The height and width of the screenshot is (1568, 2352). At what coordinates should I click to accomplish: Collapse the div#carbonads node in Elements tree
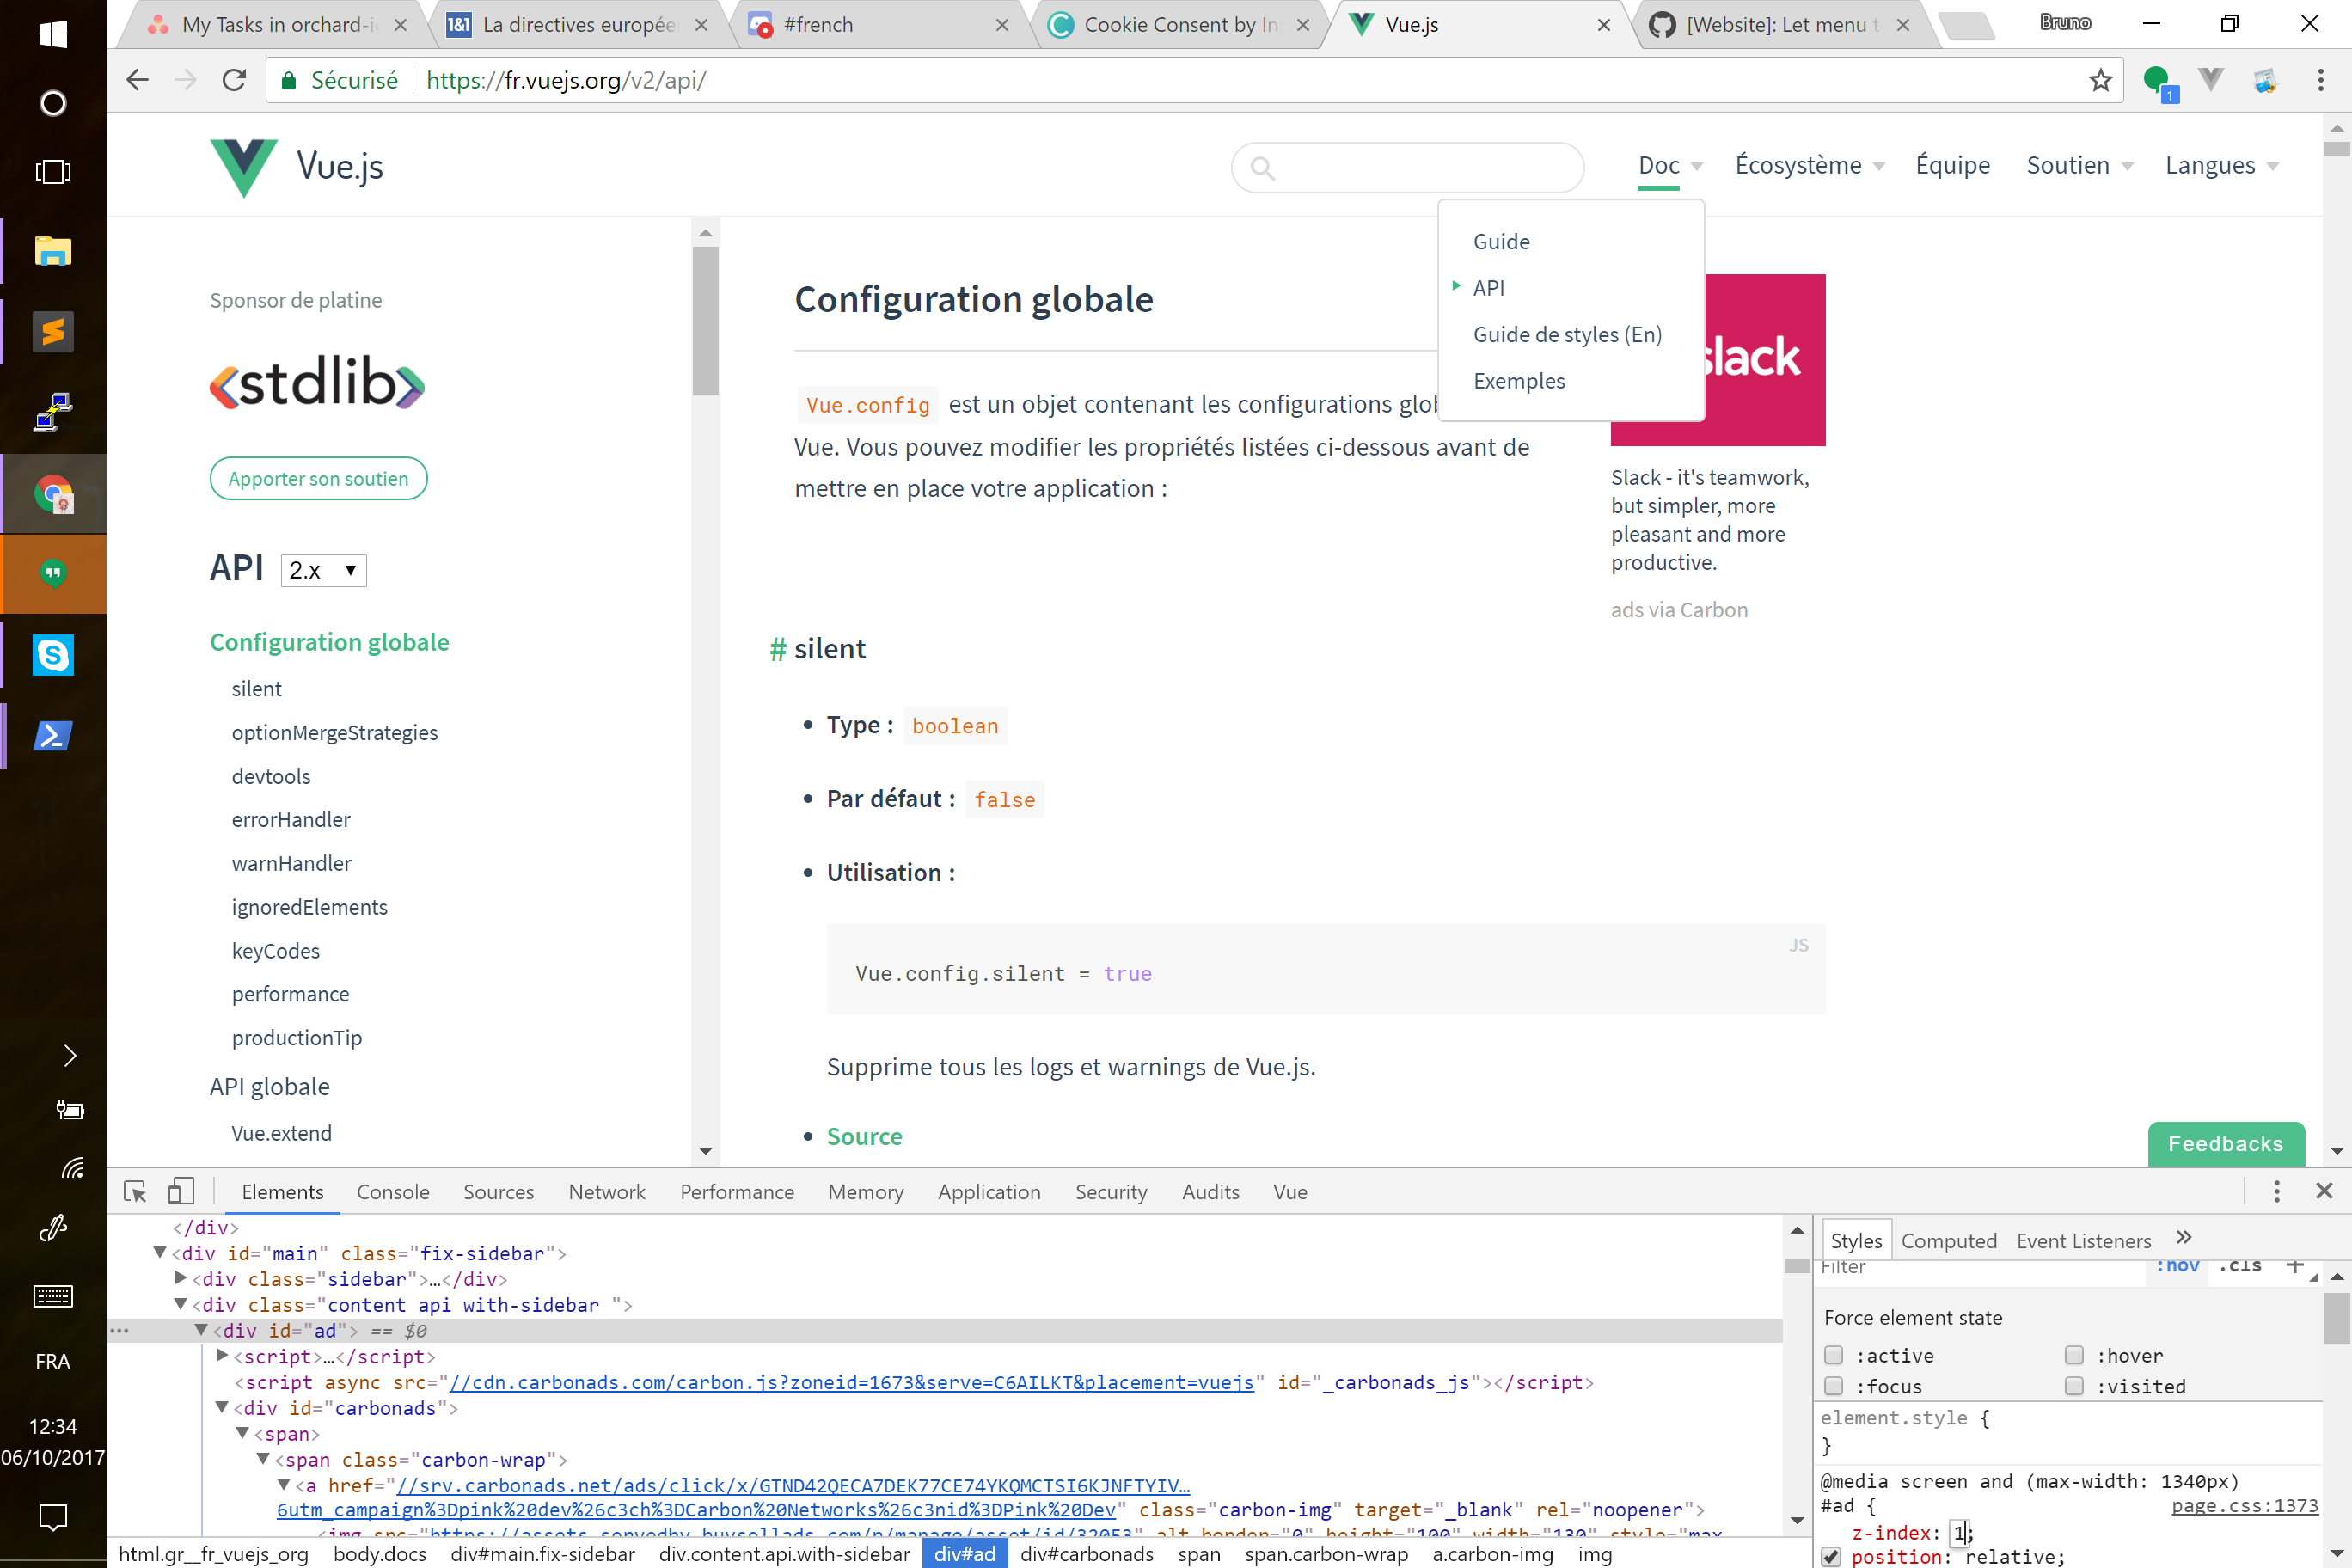pos(222,1408)
